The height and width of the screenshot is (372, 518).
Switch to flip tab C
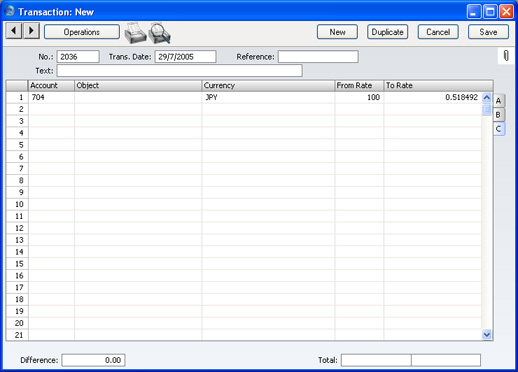pyautogui.click(x=499, y=129)
